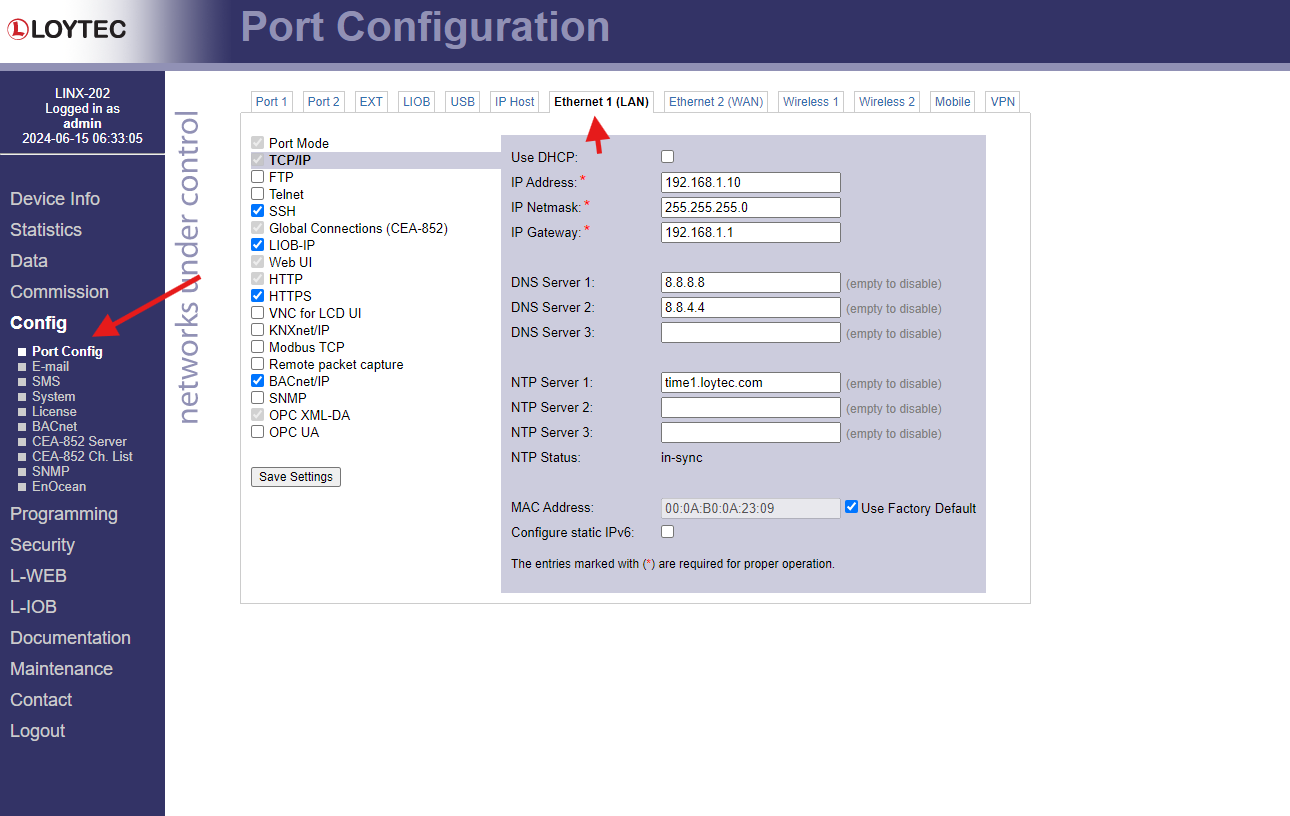Enable the FTP service checkbox

[257, 177]
